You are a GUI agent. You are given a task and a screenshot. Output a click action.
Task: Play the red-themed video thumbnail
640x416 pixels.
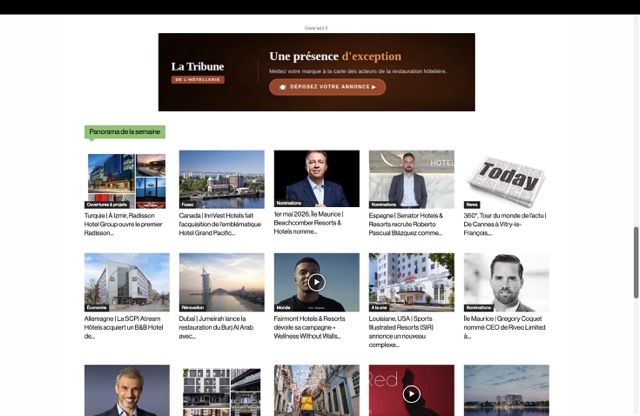411,394
